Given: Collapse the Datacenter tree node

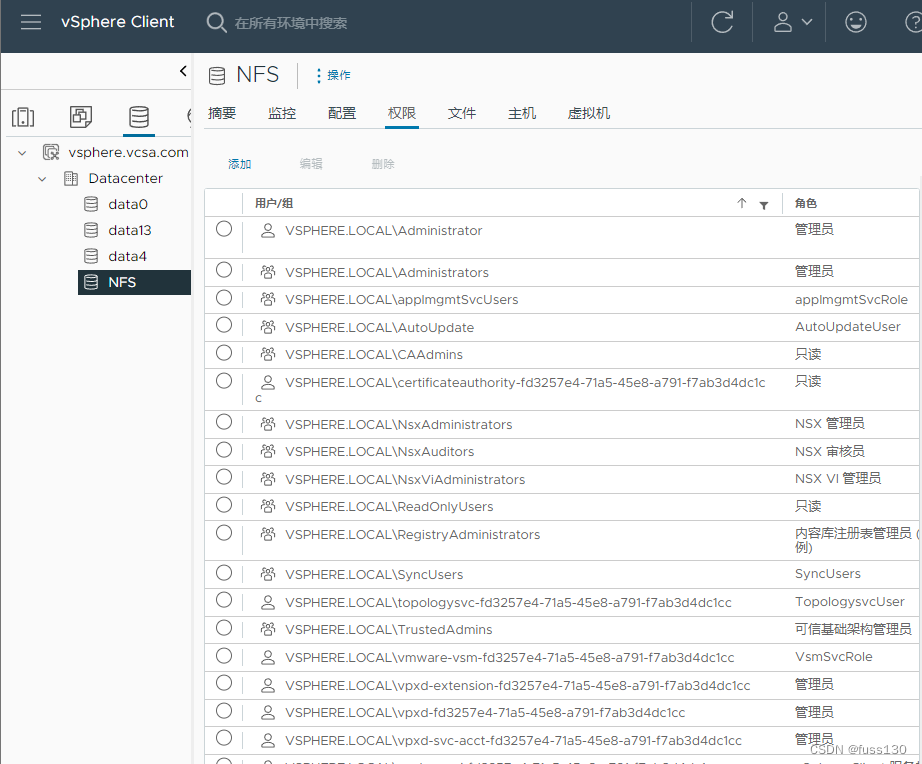Looking at the screenshot, I should pos(42,179).
